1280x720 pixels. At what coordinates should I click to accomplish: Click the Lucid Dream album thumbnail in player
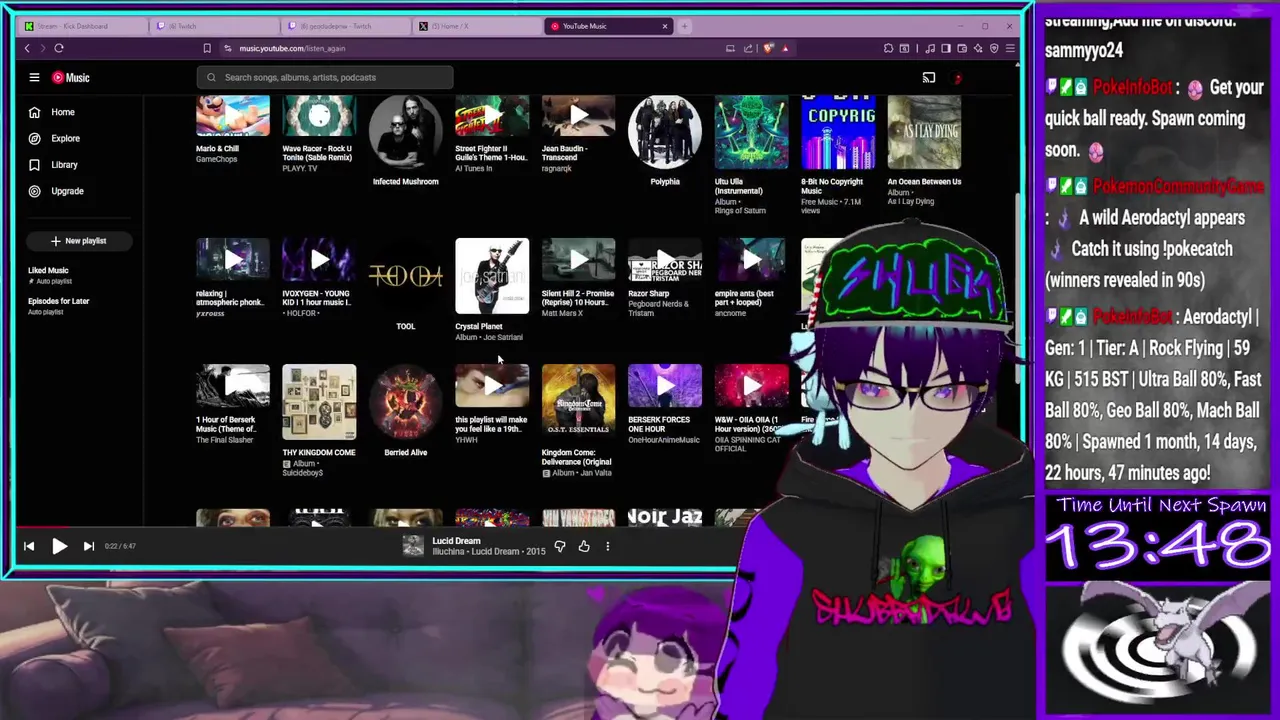click(413, 546)
